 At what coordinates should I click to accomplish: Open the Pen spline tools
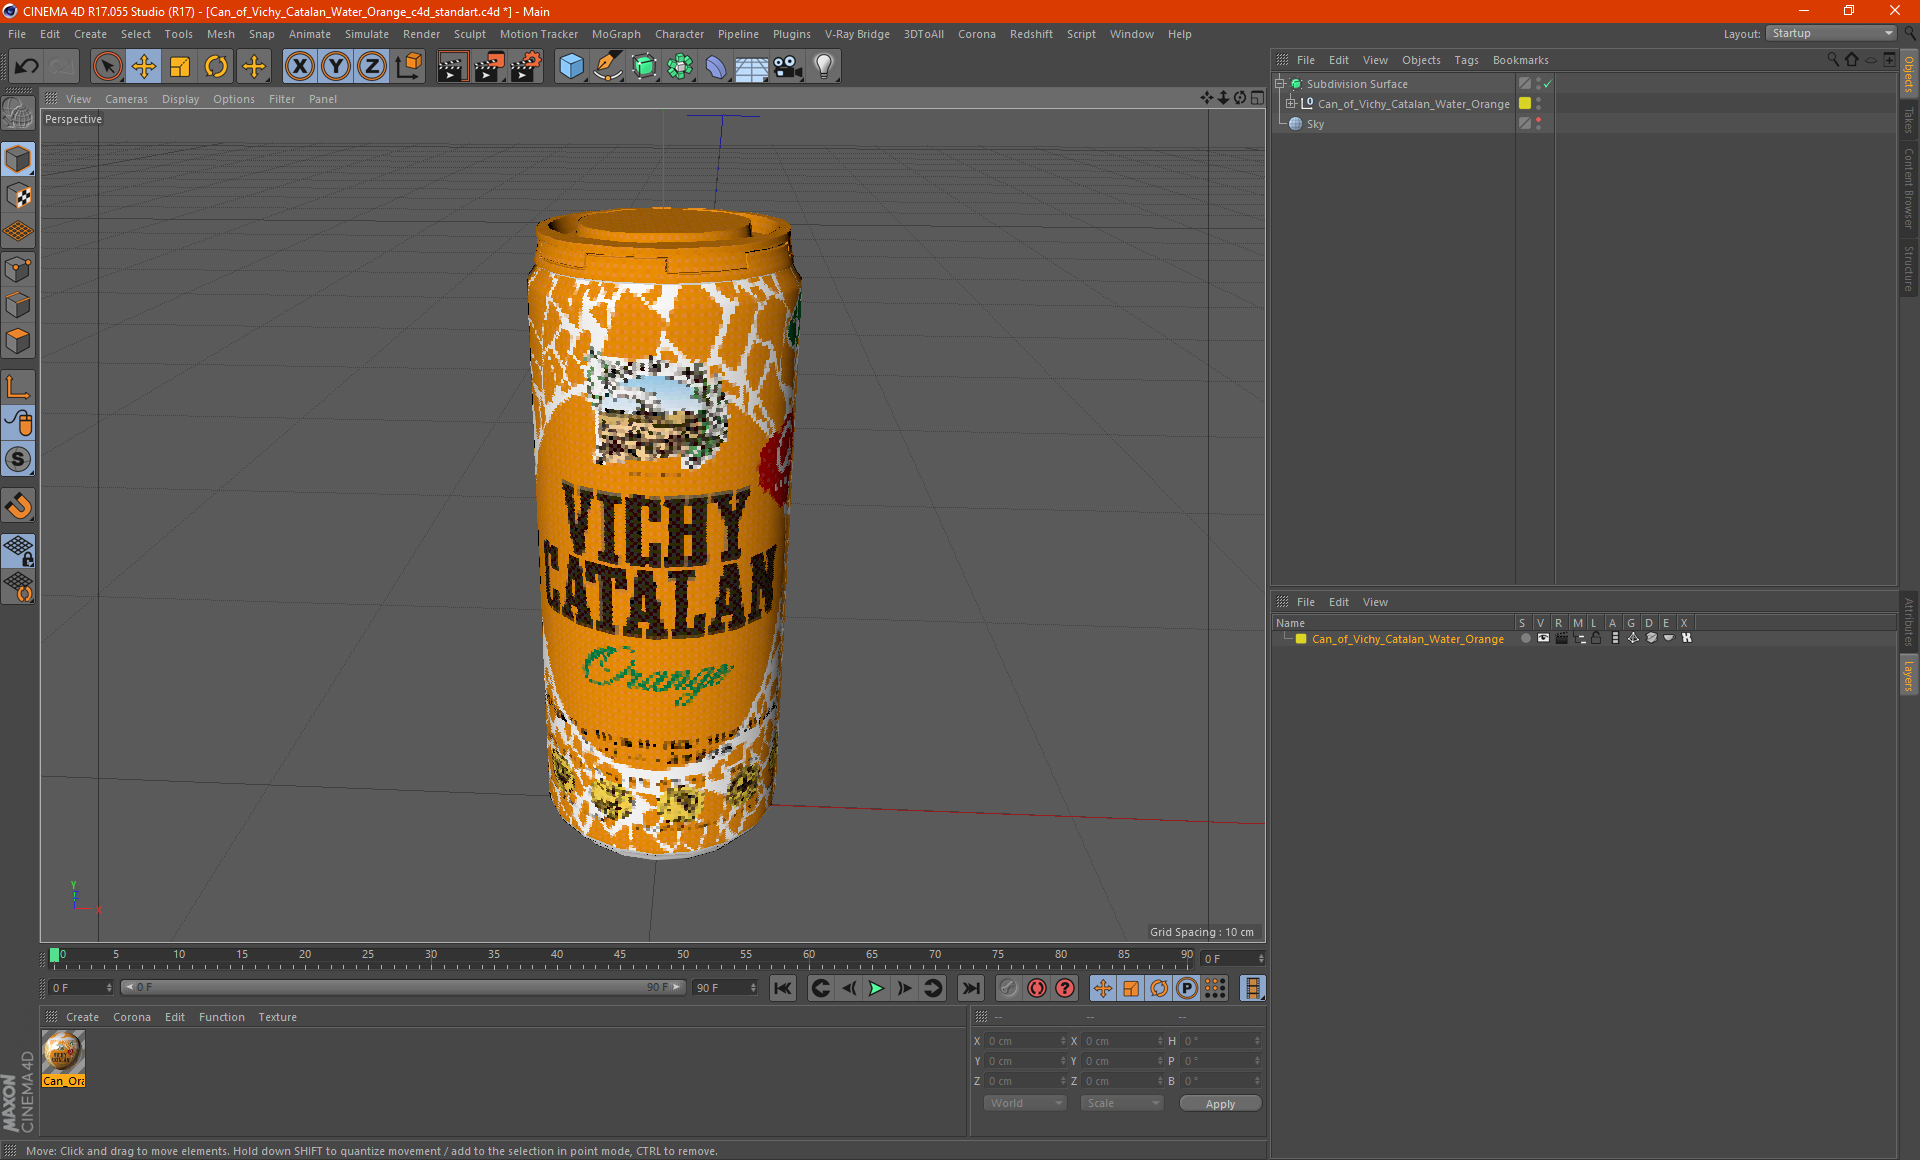(608, 67)
